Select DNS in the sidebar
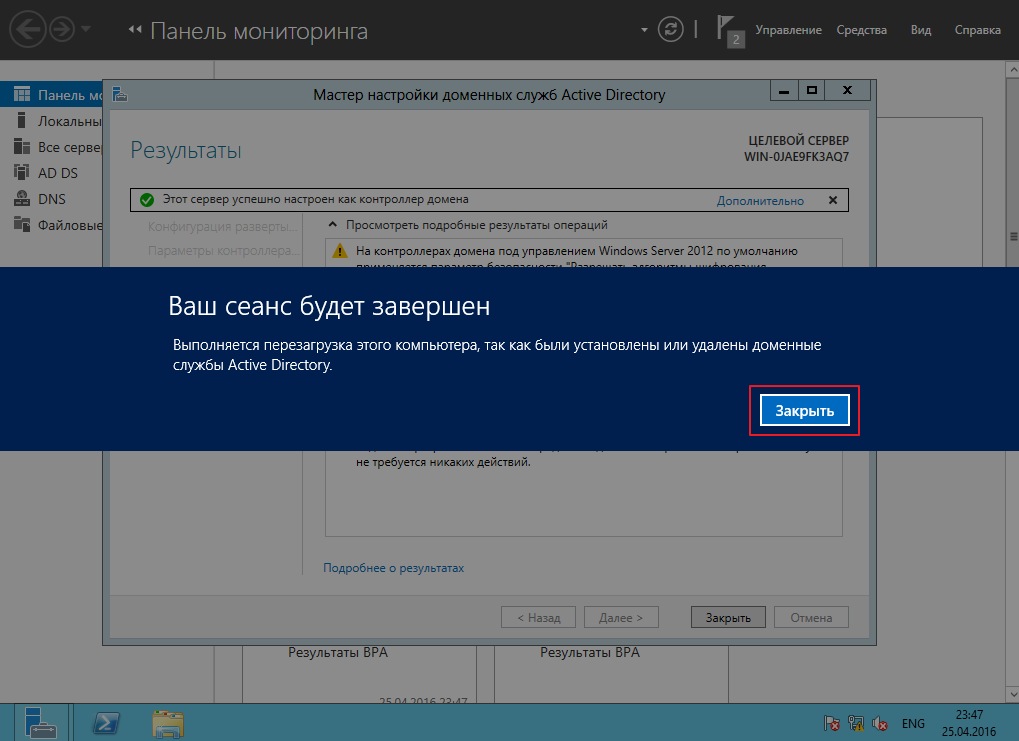This screenshot has height=741, width=1019. [x=51, y=199]
